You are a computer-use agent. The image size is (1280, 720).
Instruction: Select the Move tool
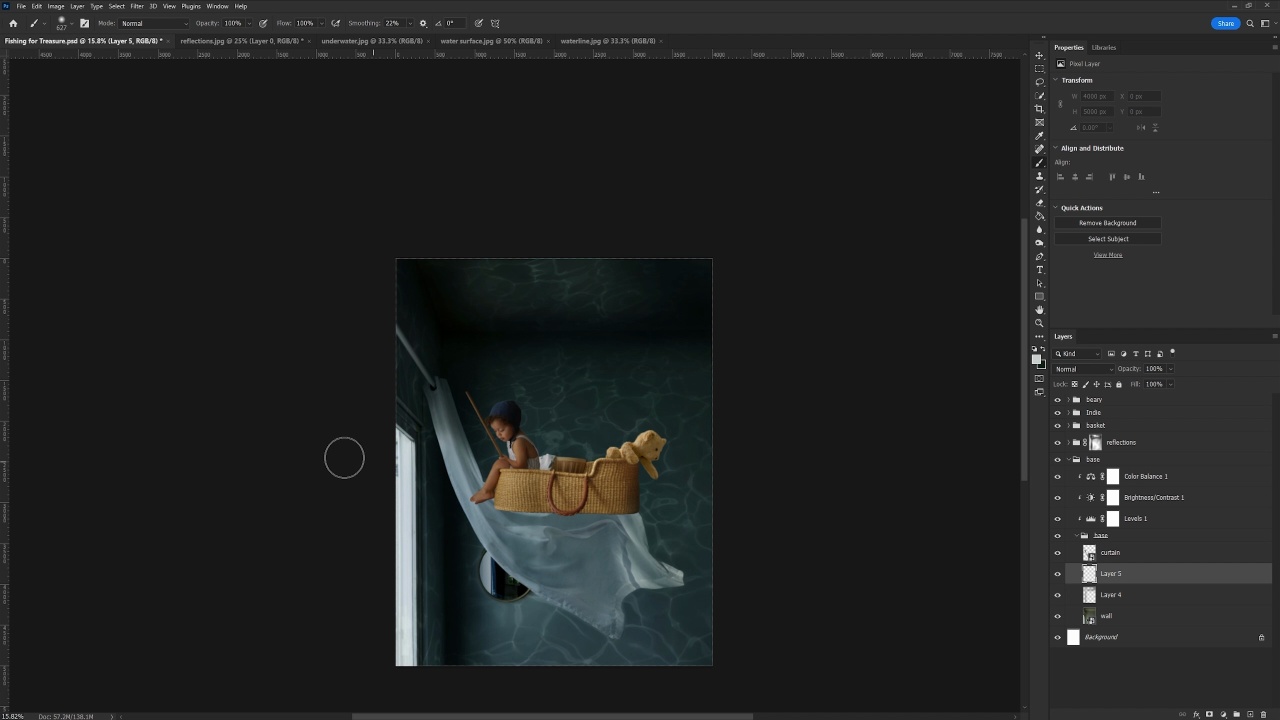(1039, 55)
